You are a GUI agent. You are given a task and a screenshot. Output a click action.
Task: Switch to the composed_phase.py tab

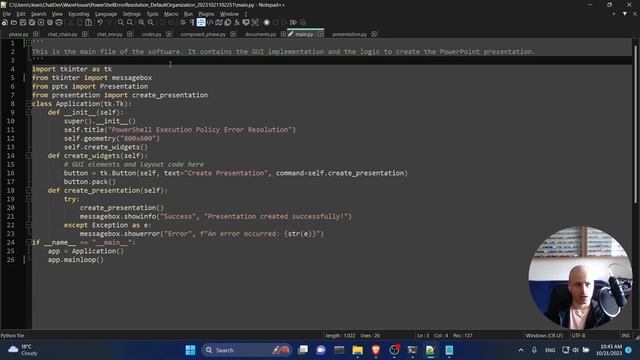coord(203,34)
